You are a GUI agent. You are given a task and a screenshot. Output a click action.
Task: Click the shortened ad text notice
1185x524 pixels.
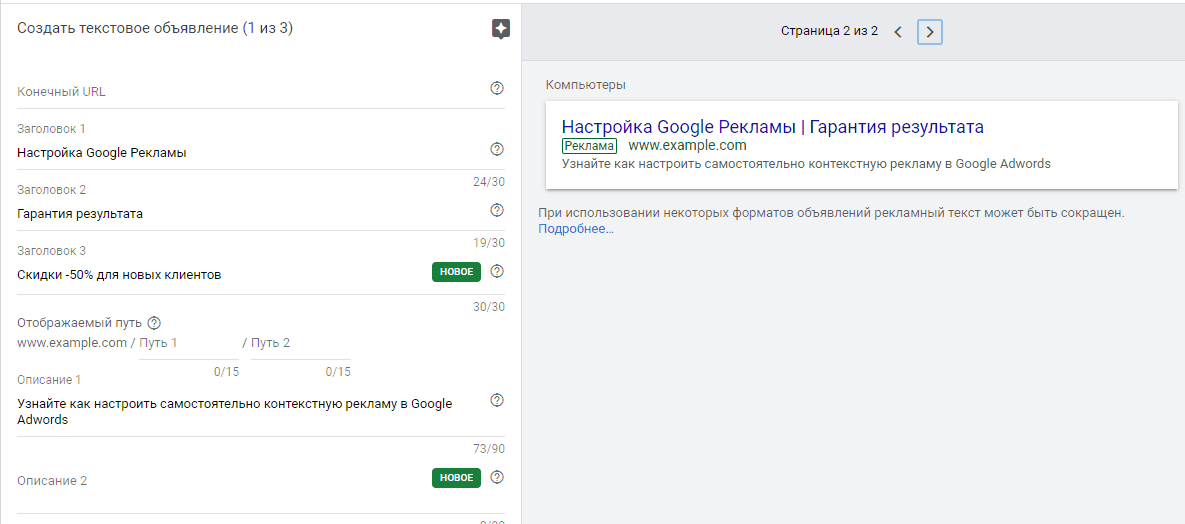[x=831, y=213]
